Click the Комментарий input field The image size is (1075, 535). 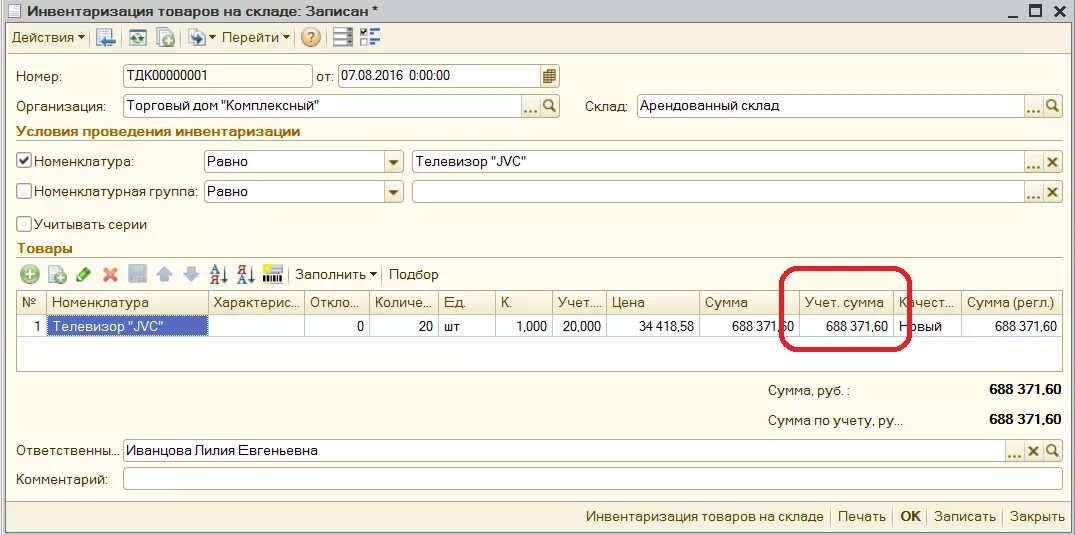click(x=592, y=479)
